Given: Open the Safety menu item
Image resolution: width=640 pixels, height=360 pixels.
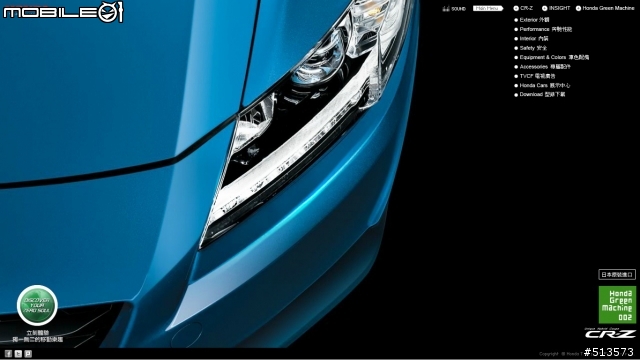Looking at the screenshot, I should click(531, 48).
